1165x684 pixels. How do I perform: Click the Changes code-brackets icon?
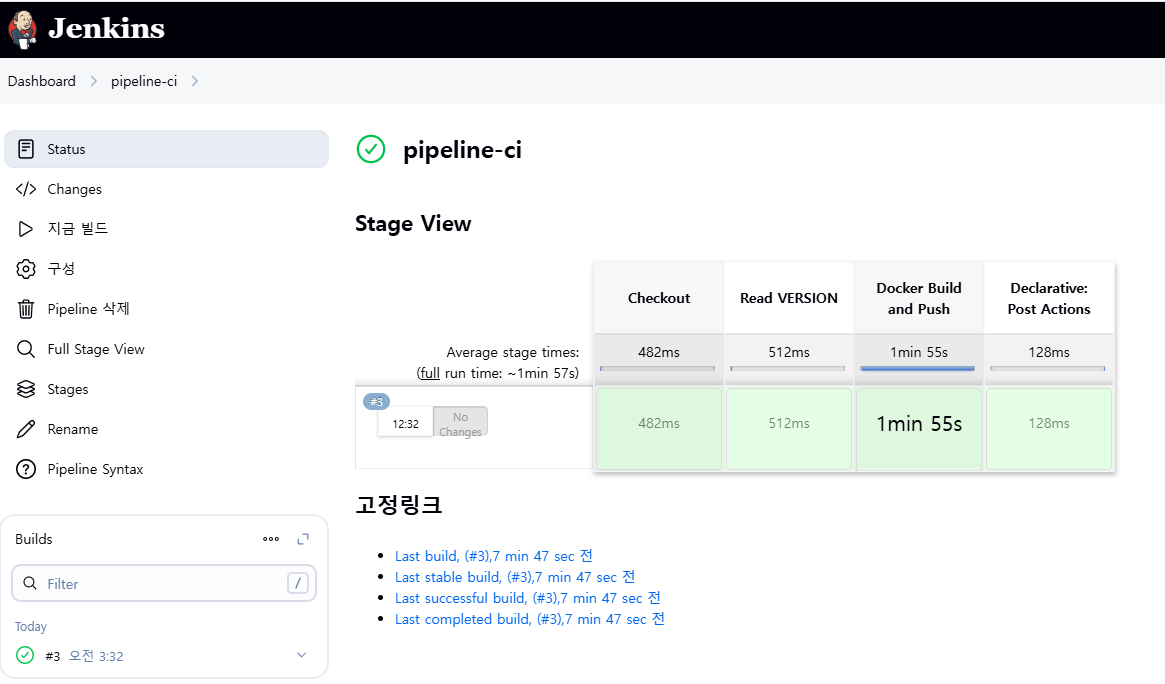point(26,189)
